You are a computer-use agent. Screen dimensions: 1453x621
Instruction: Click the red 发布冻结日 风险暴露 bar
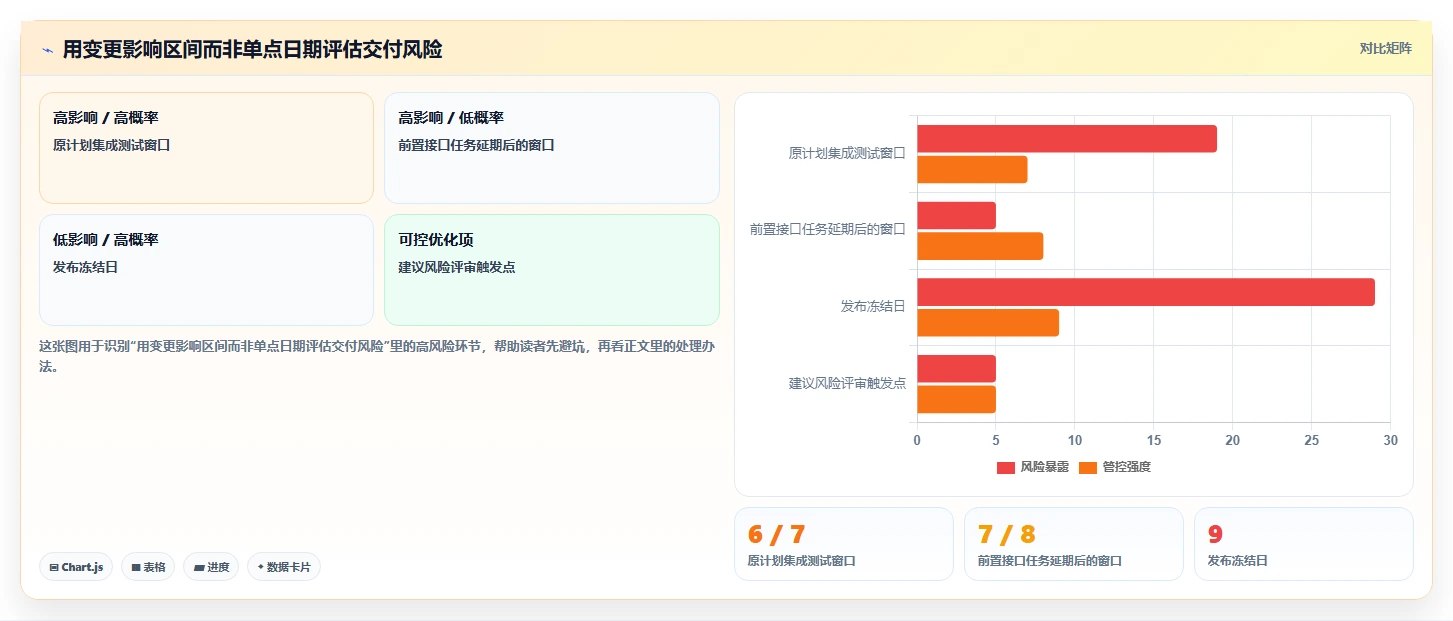click(x=1146, y=292)
